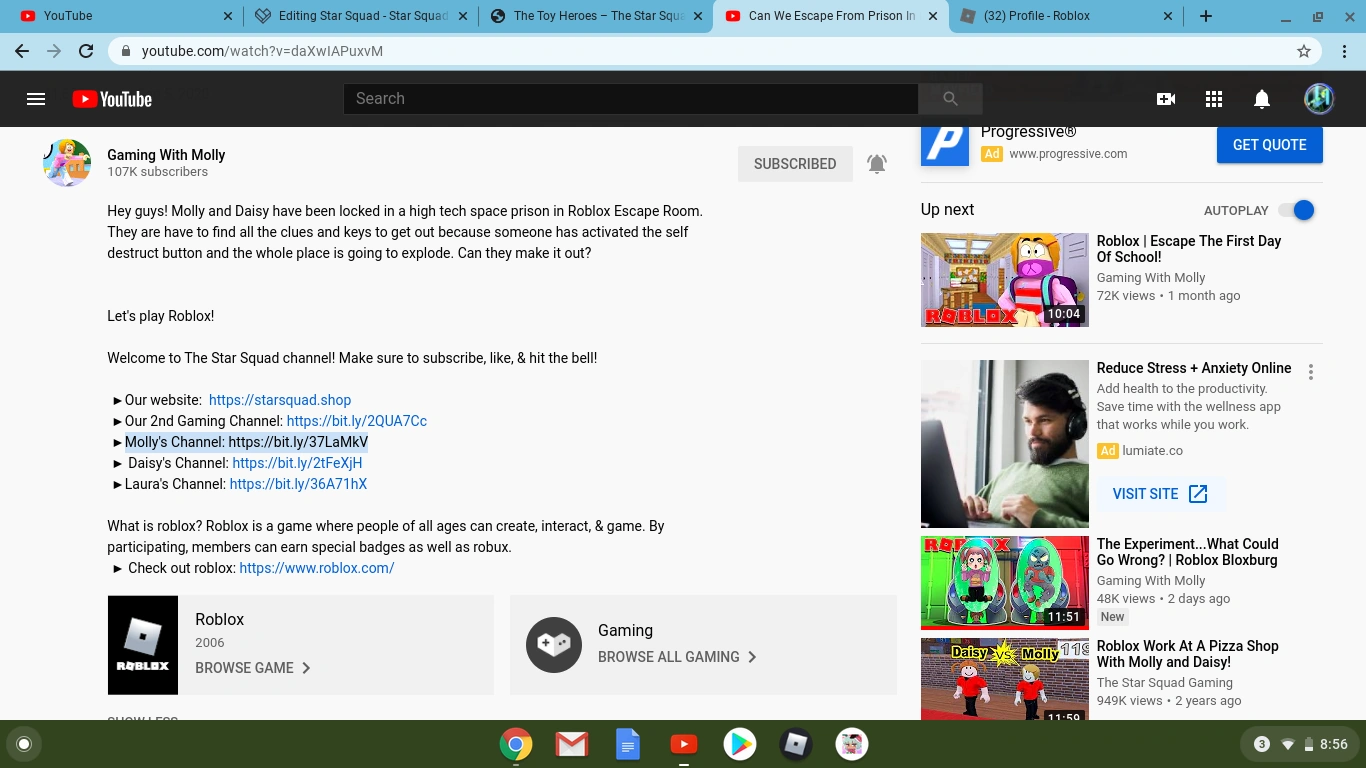Click the 107K subscribers count text
The image size is (1366, 768).
(158, 172)
